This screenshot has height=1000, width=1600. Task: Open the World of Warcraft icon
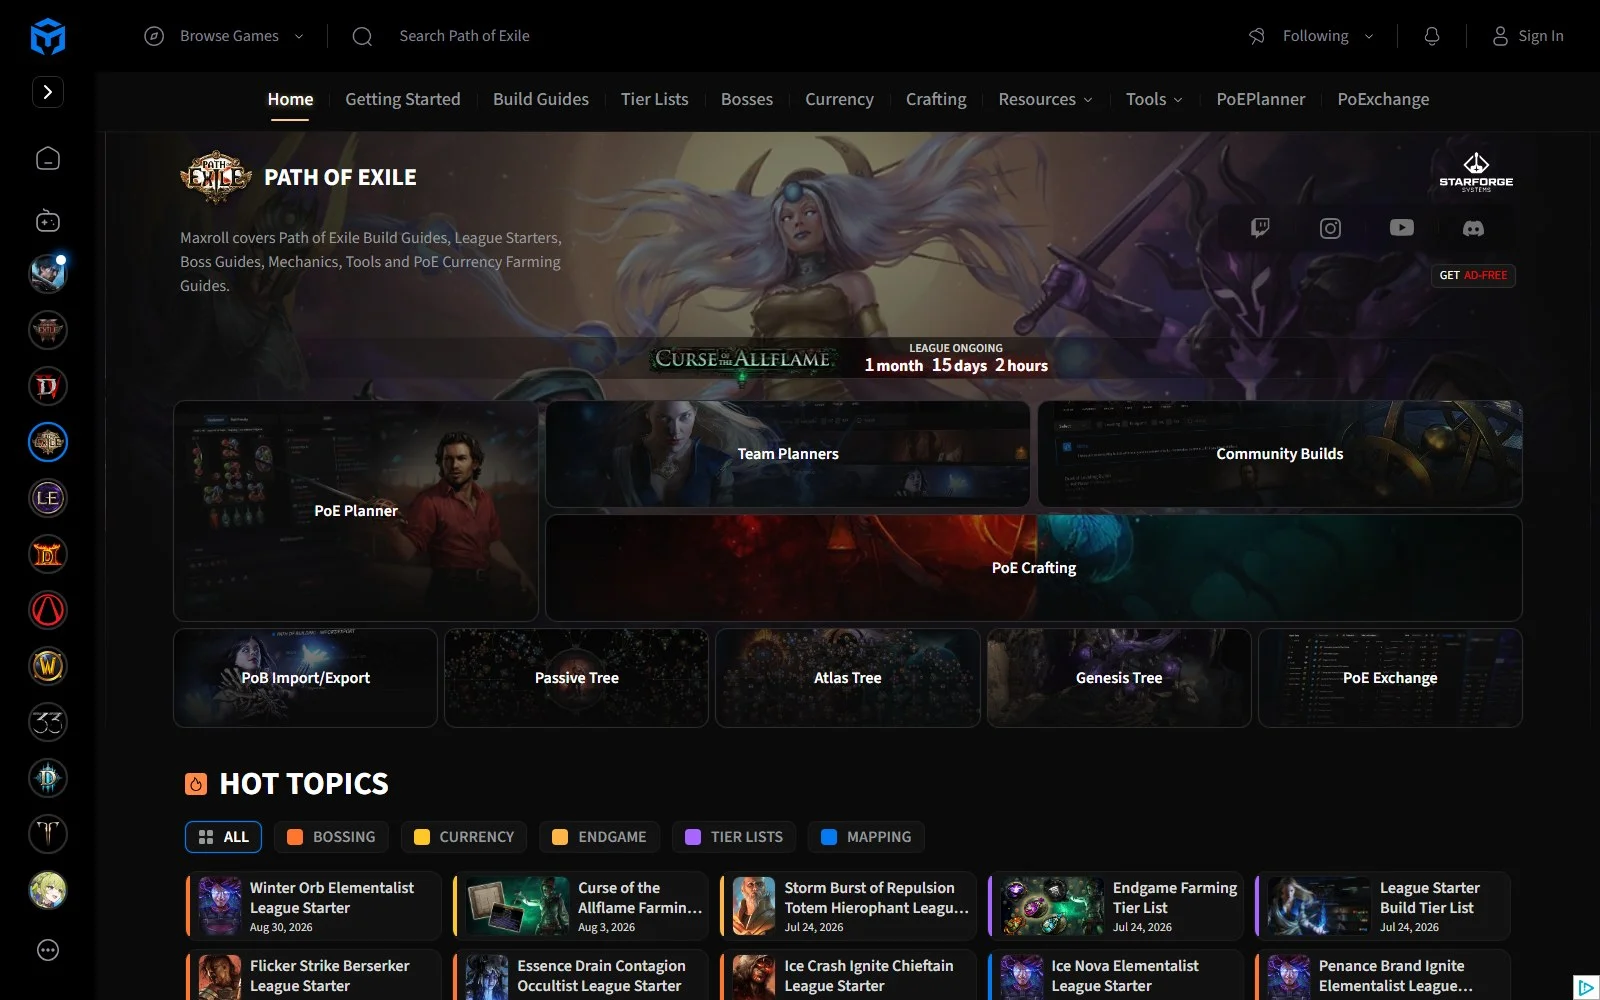point(48,666)
